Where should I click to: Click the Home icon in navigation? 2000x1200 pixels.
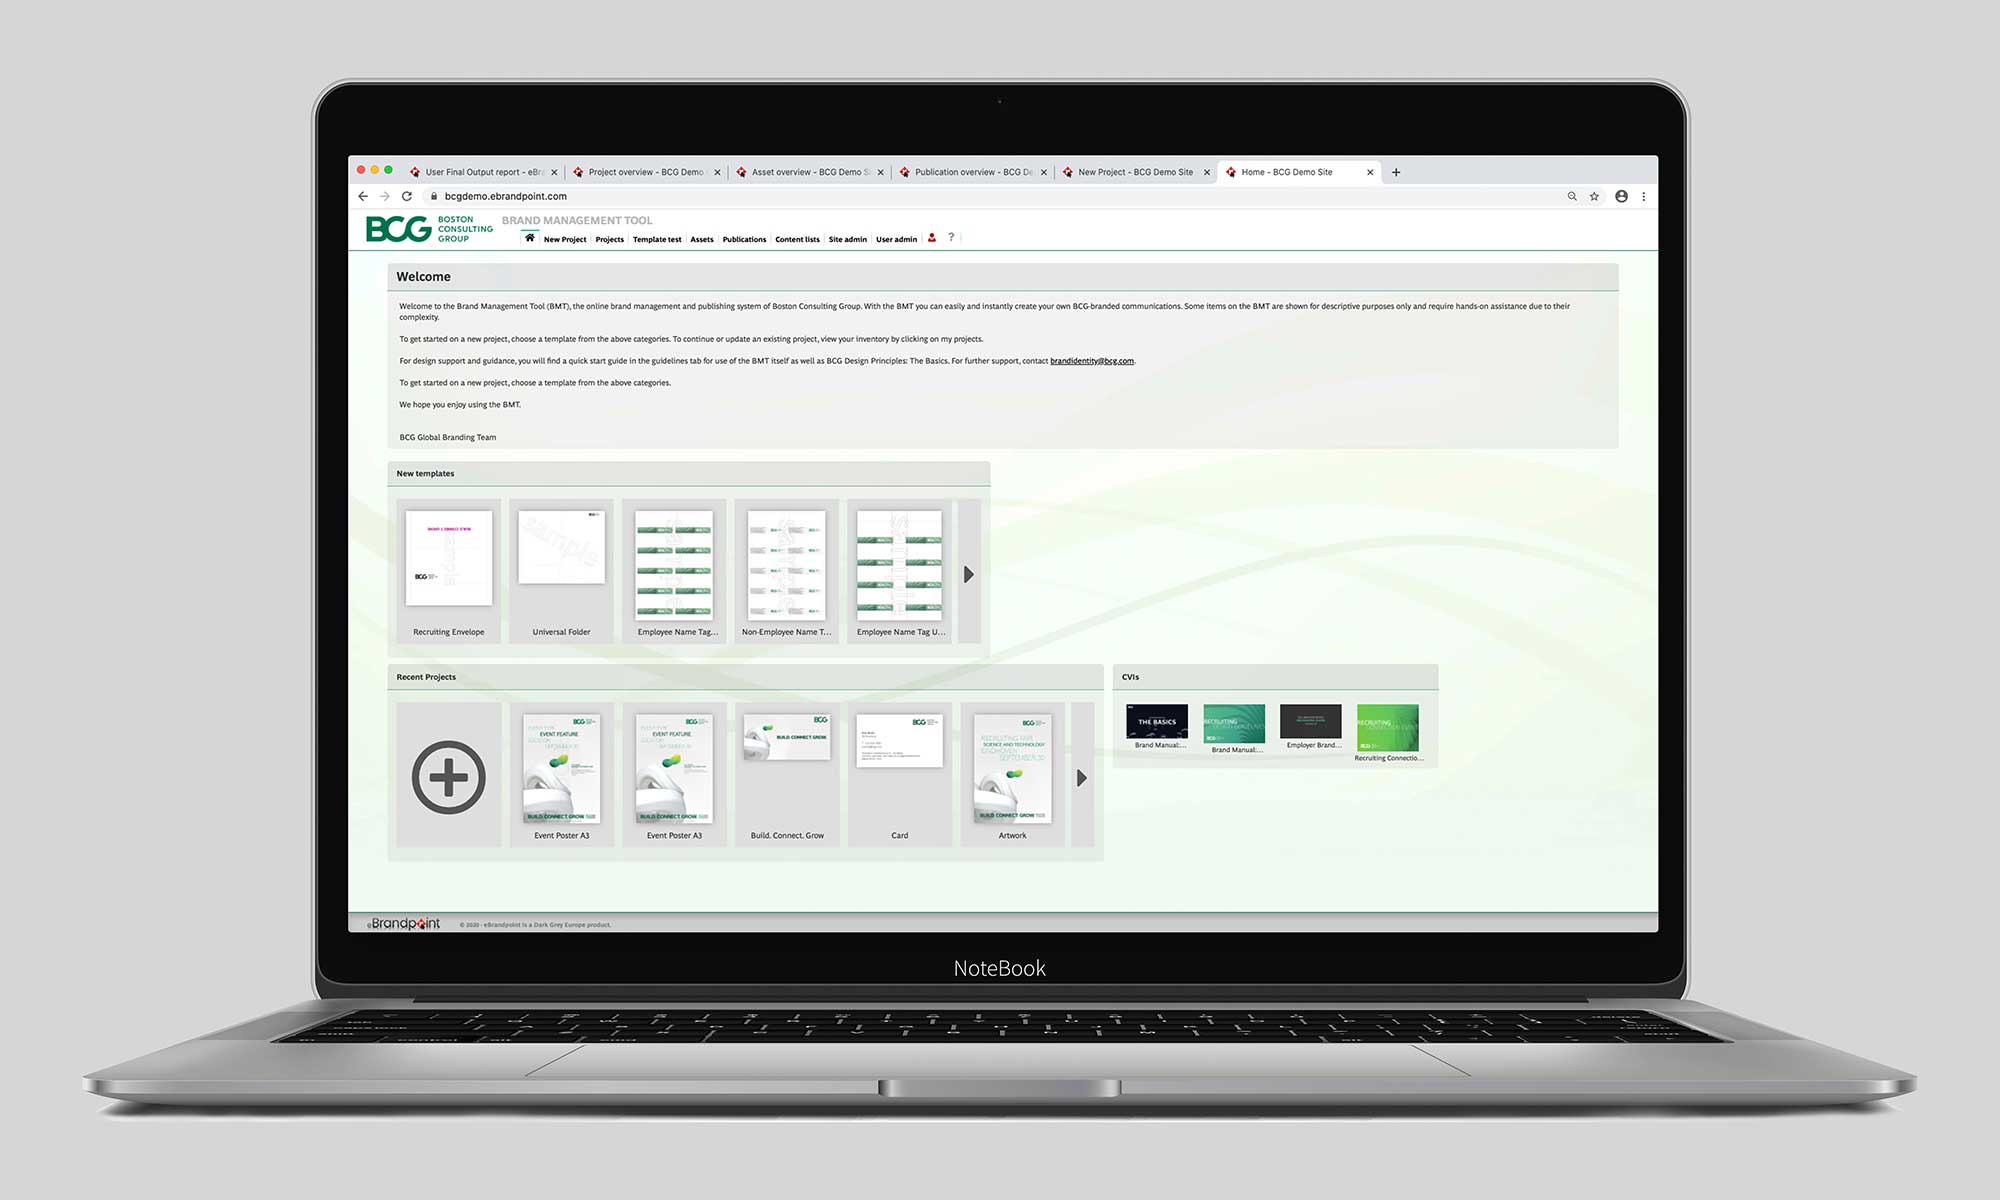530,238
